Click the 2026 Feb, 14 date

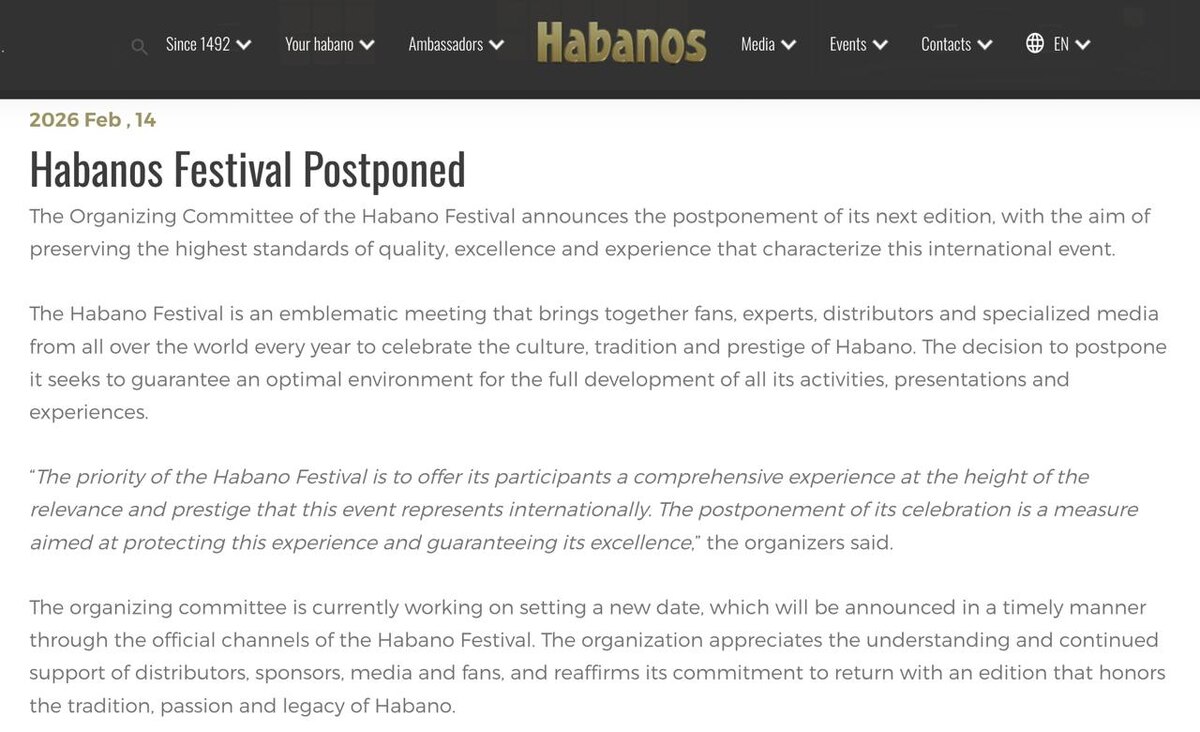click(x=93, y=120)
